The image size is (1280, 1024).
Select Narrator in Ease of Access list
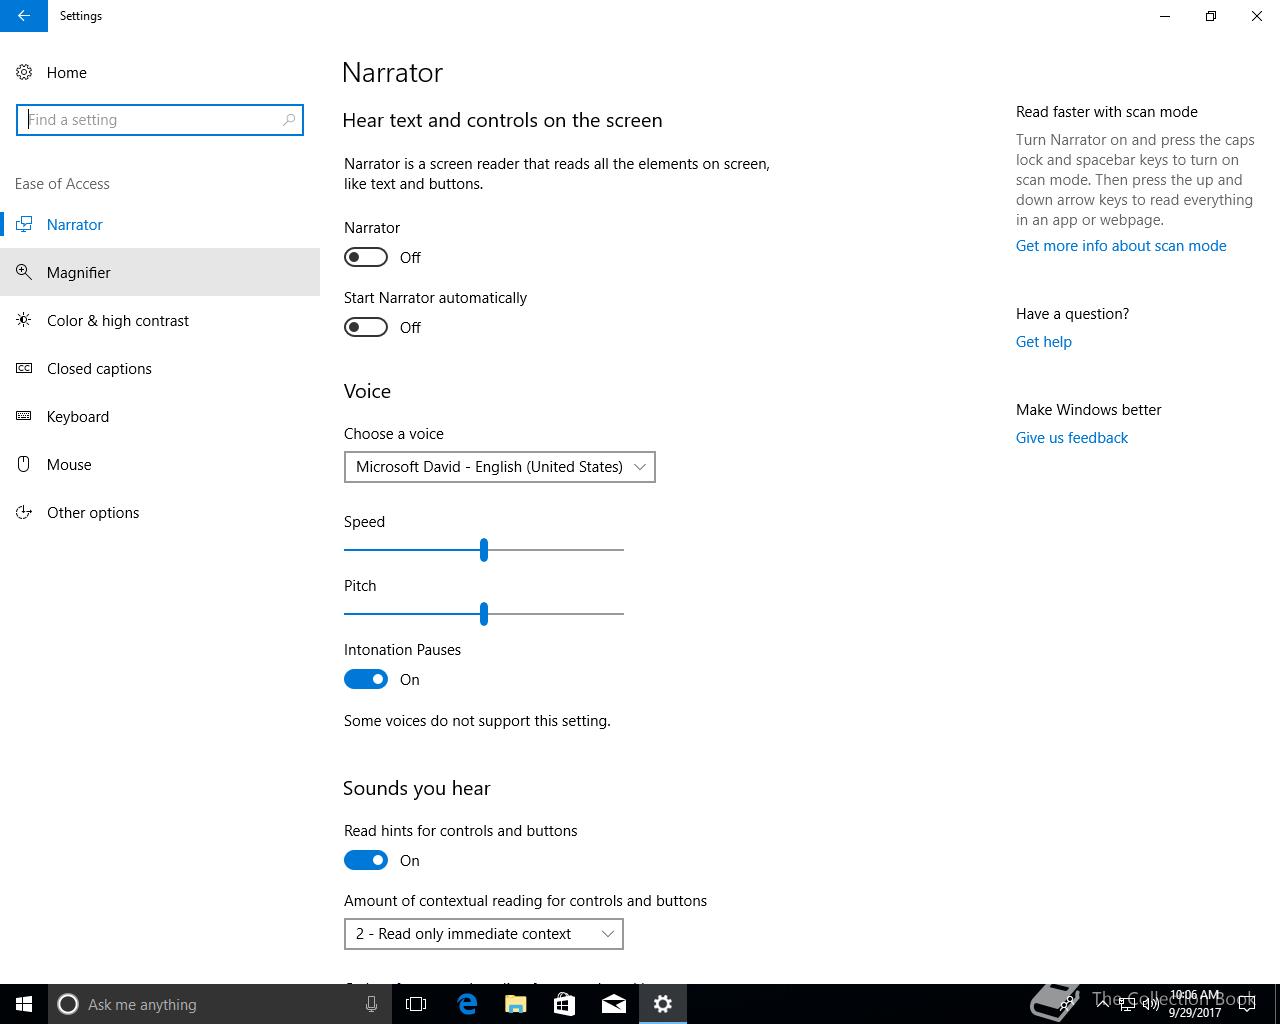tap(160, 224)
